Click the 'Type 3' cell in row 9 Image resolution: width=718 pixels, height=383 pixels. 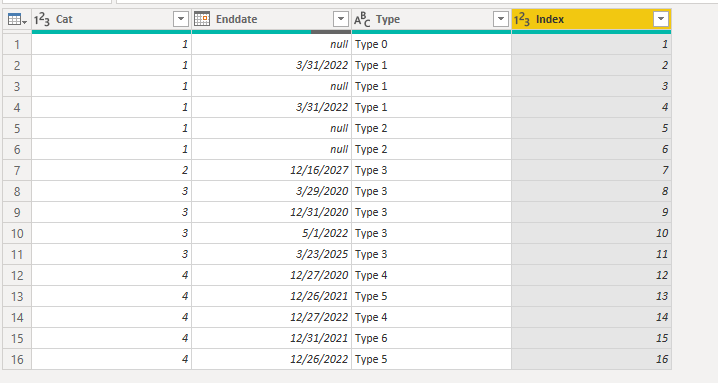click(431, 213)
